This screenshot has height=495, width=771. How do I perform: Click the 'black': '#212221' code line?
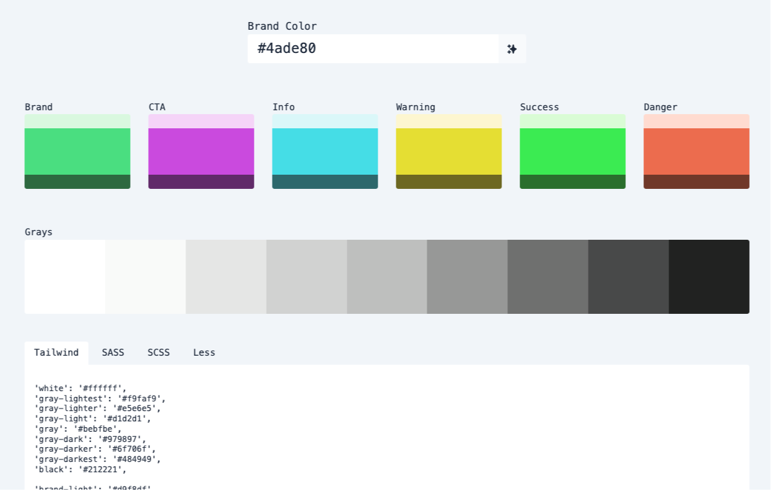click(x=80, y=469)
